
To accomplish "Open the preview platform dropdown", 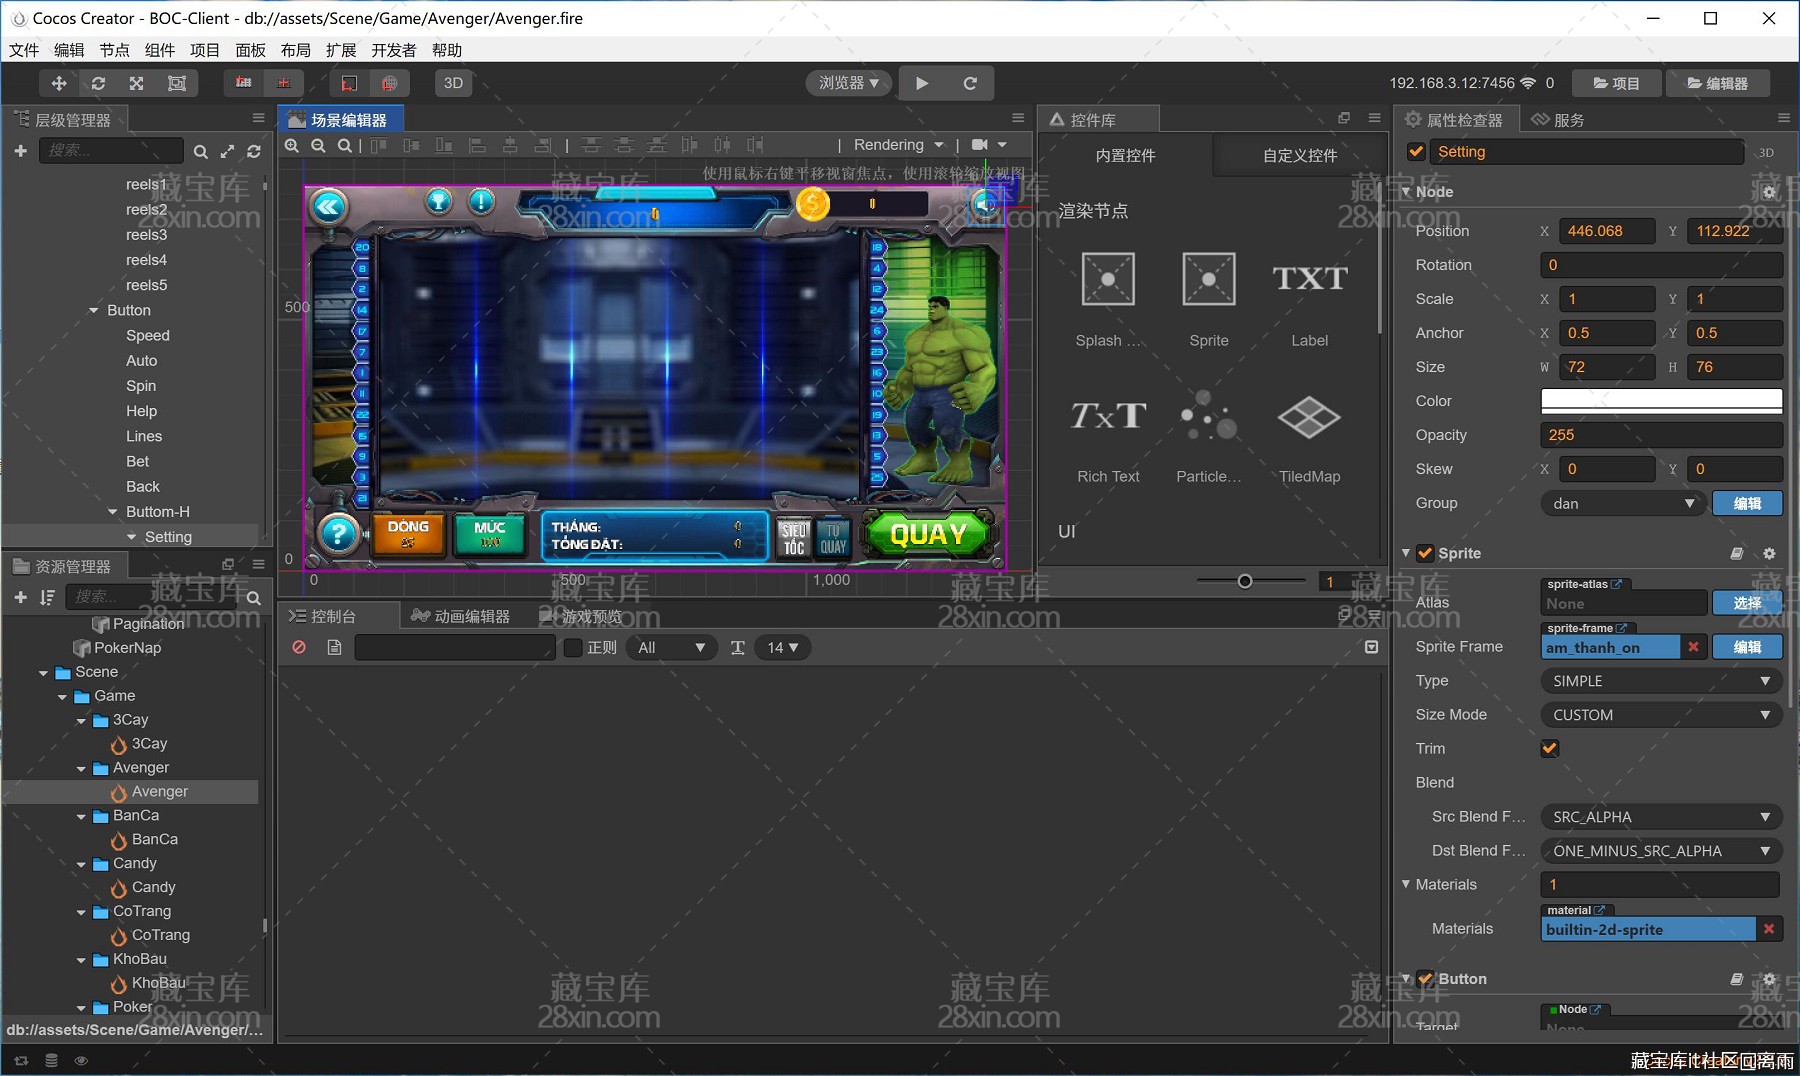I will click(x=848, y=83).
